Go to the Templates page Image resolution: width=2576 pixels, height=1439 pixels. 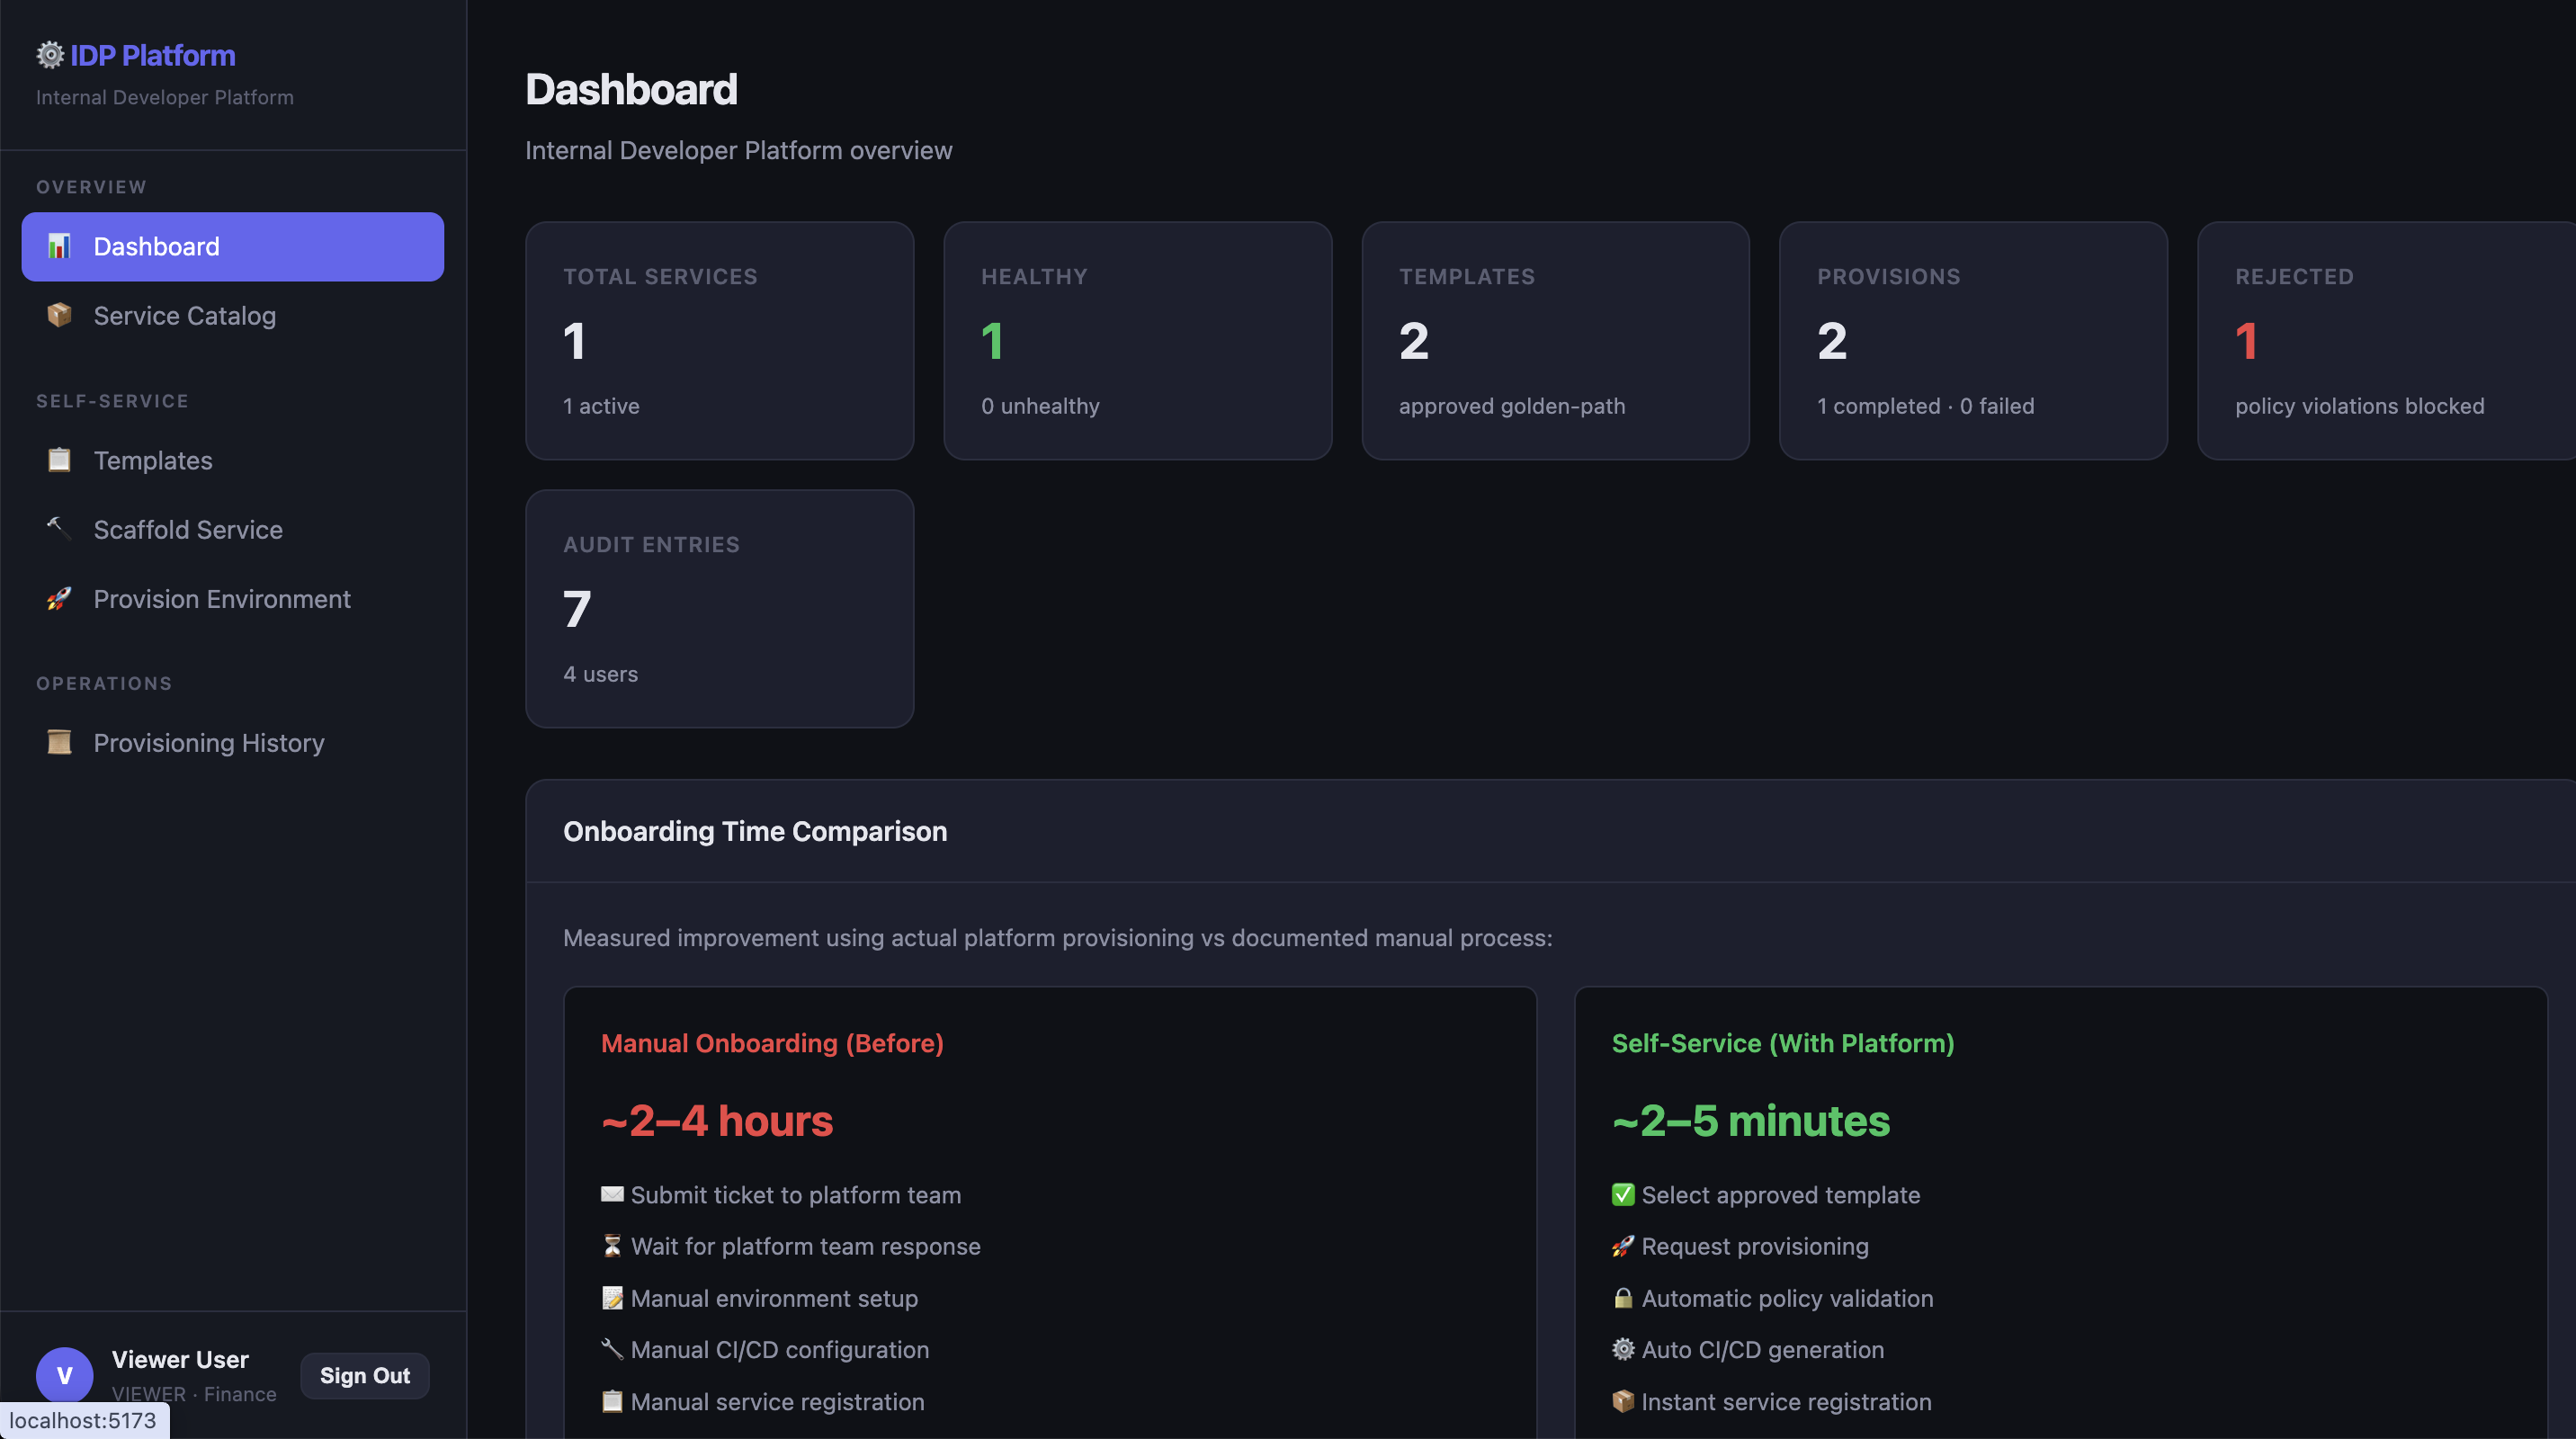[233, 460]
